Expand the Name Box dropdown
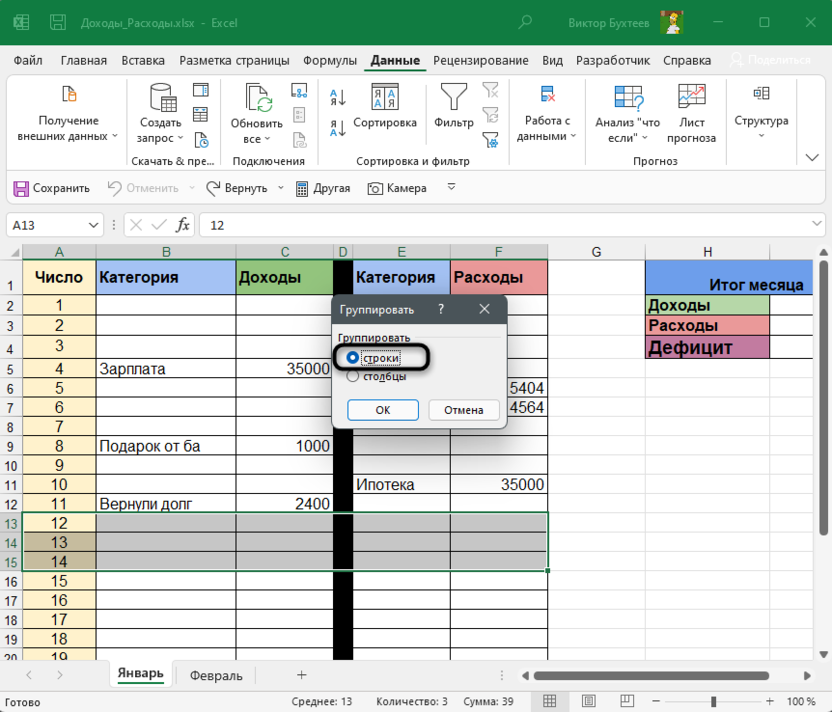Viewport: 832px width, 712px height. pyautogui.click(x=94, y=225)
